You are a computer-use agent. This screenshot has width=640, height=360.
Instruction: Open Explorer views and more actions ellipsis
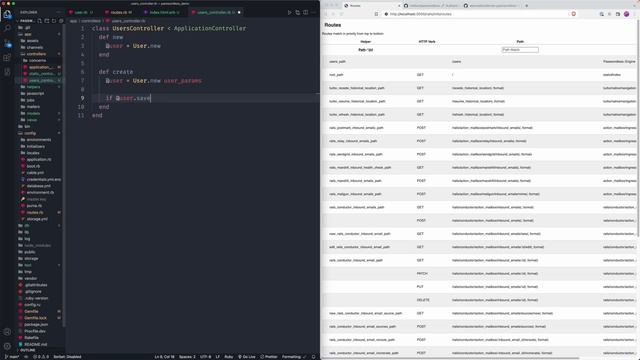pyautogui.click(x=58, y=13)
